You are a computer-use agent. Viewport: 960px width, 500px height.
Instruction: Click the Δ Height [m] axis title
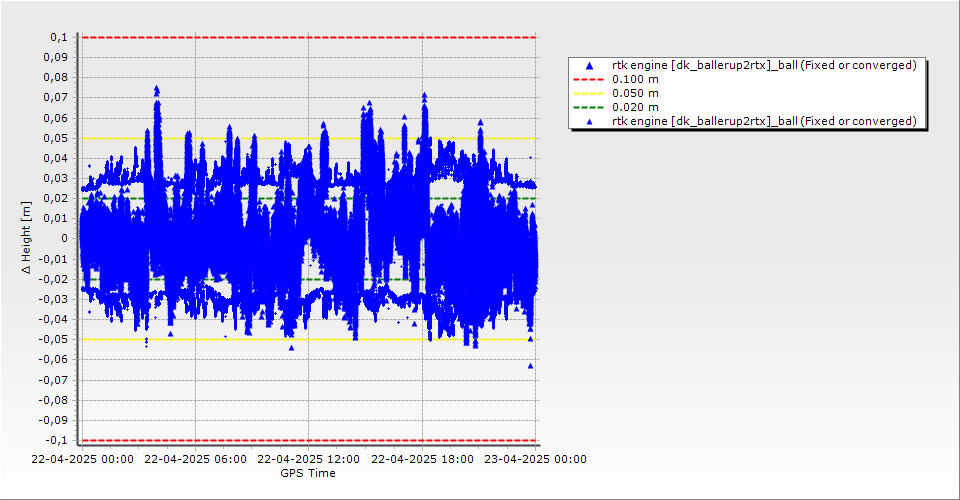26,237
